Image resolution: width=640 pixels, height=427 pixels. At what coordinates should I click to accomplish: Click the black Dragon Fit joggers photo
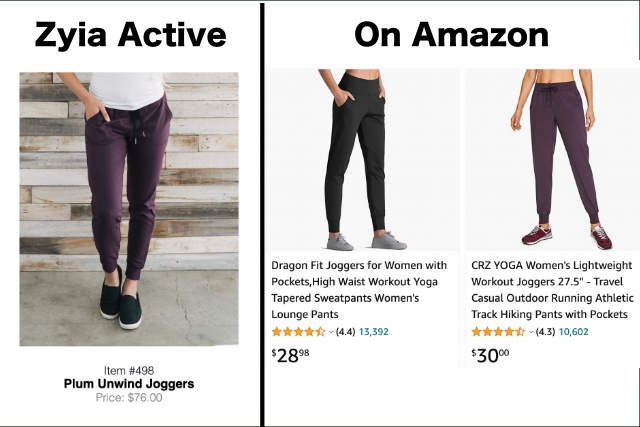click(x=361, y=160)
